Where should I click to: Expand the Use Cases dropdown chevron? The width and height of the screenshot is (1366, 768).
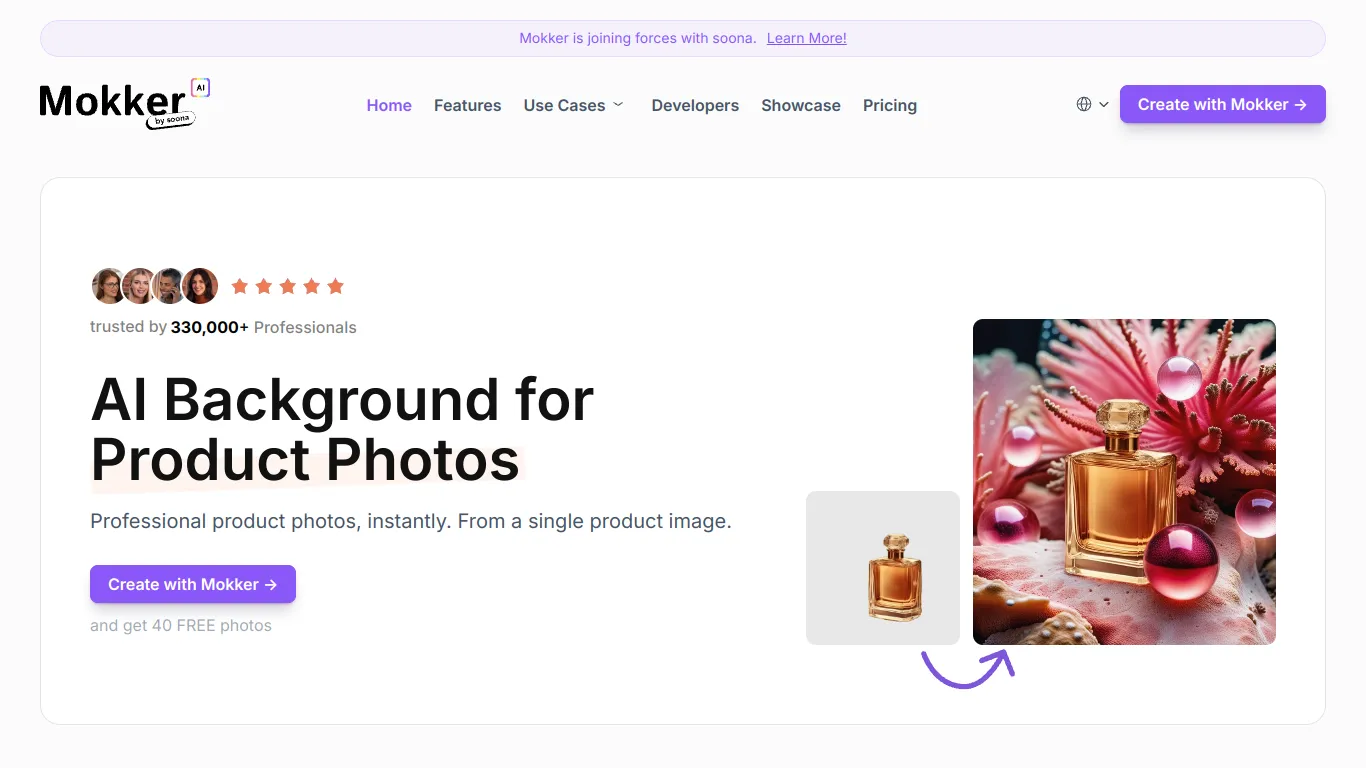coord(618,104)
